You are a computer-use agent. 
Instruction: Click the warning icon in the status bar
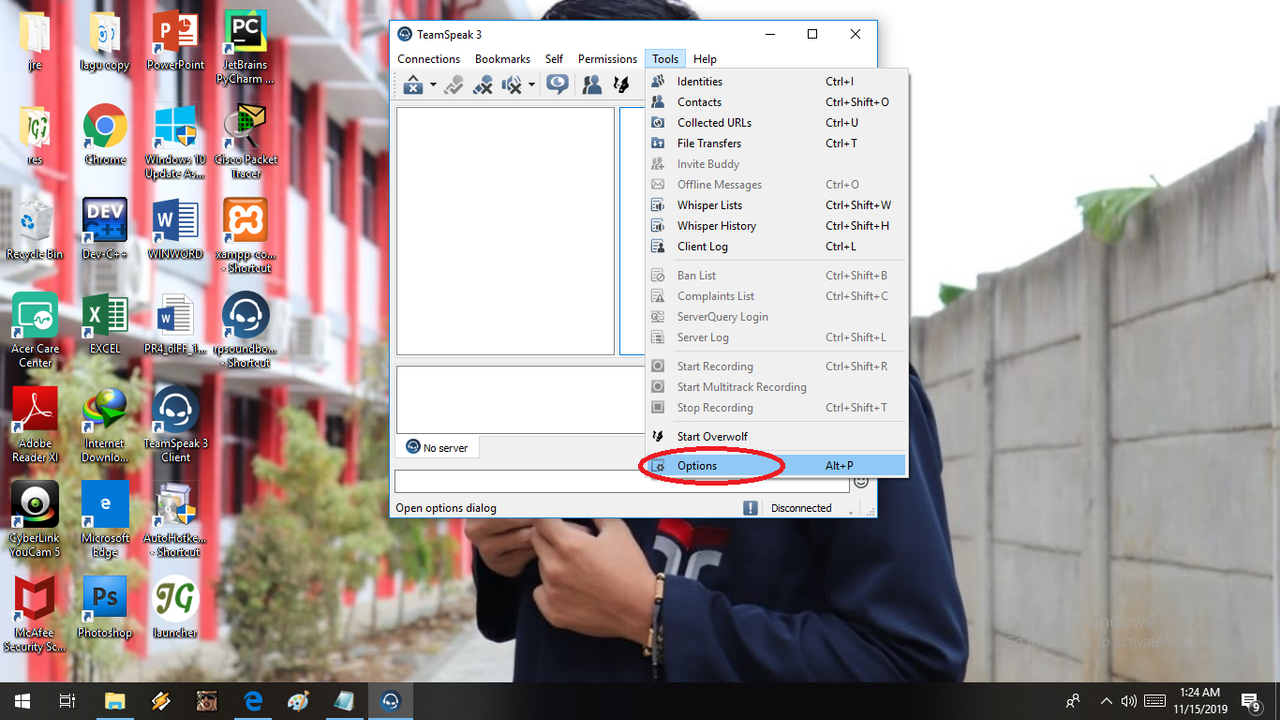750,508
